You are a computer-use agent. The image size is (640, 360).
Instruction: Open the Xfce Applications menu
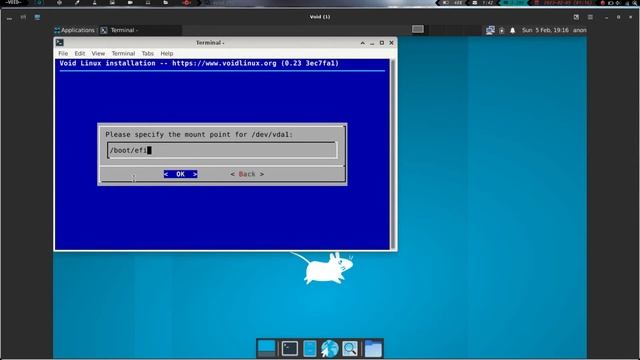tap(74, 30)
